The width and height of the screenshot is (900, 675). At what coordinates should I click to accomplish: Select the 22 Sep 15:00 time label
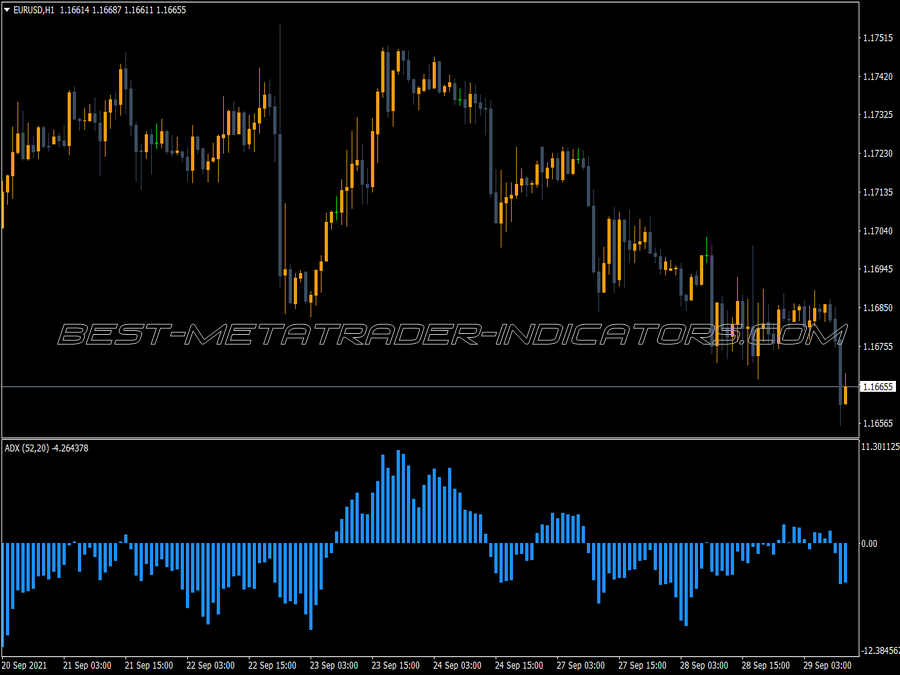pyautogui.click(x=272, y=665)
